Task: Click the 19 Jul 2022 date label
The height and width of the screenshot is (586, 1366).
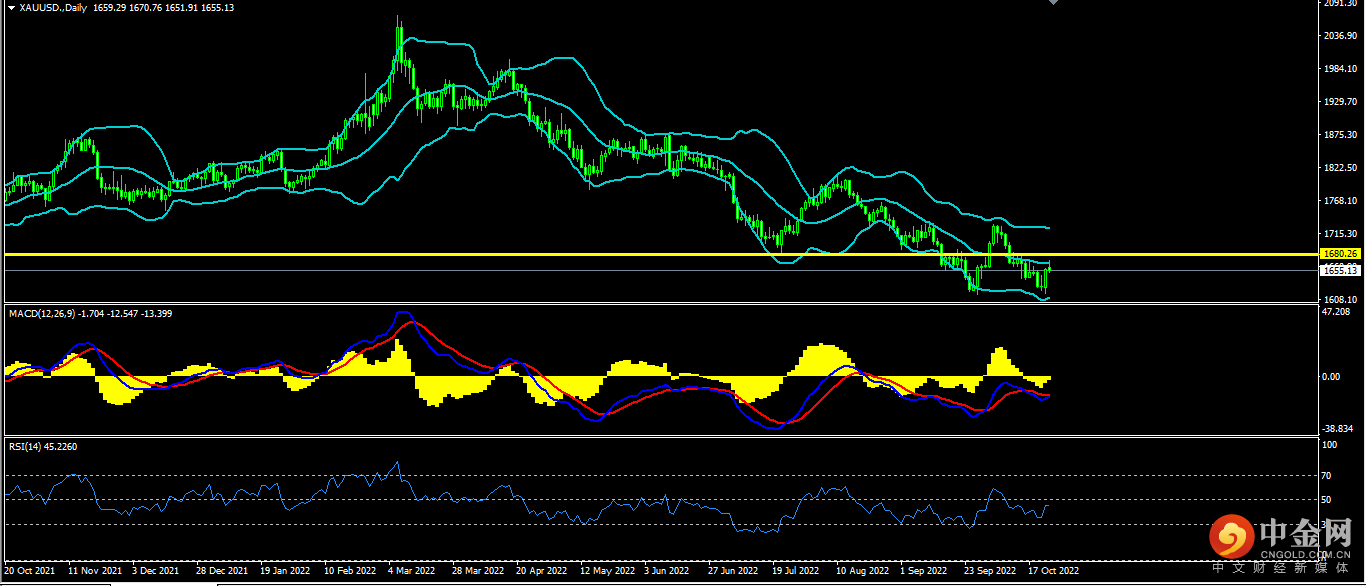Action: click(795, 571)
